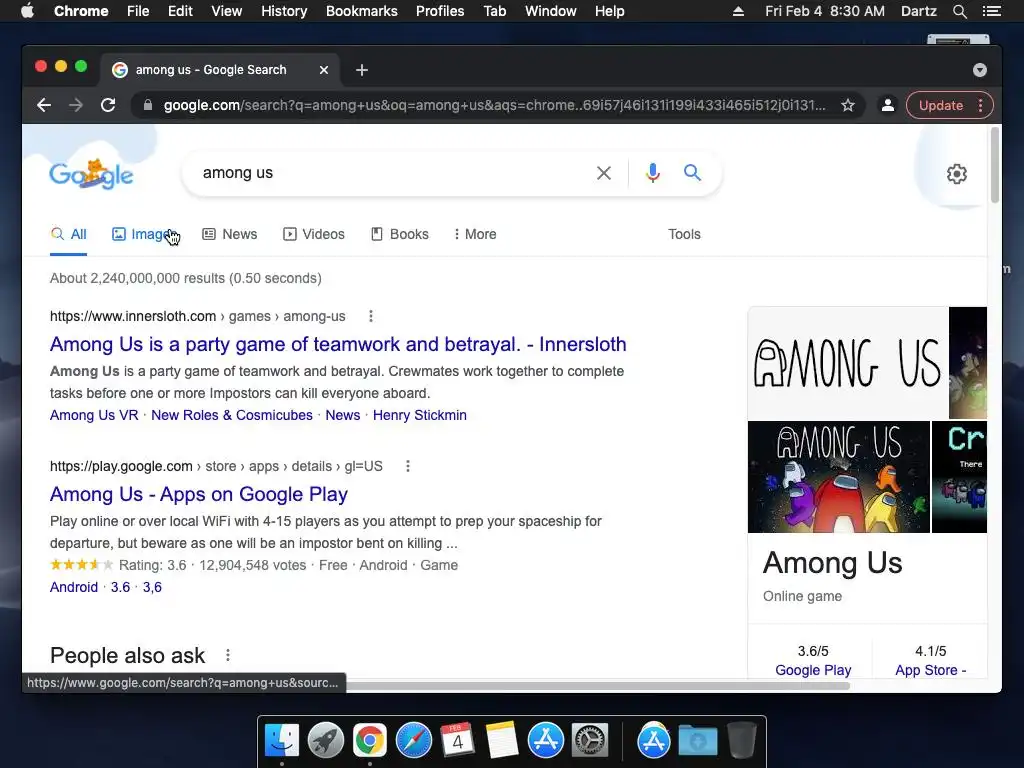Switch to the News tab
The width and height of the screenshot is (1024, 768).
click(230, 234)
